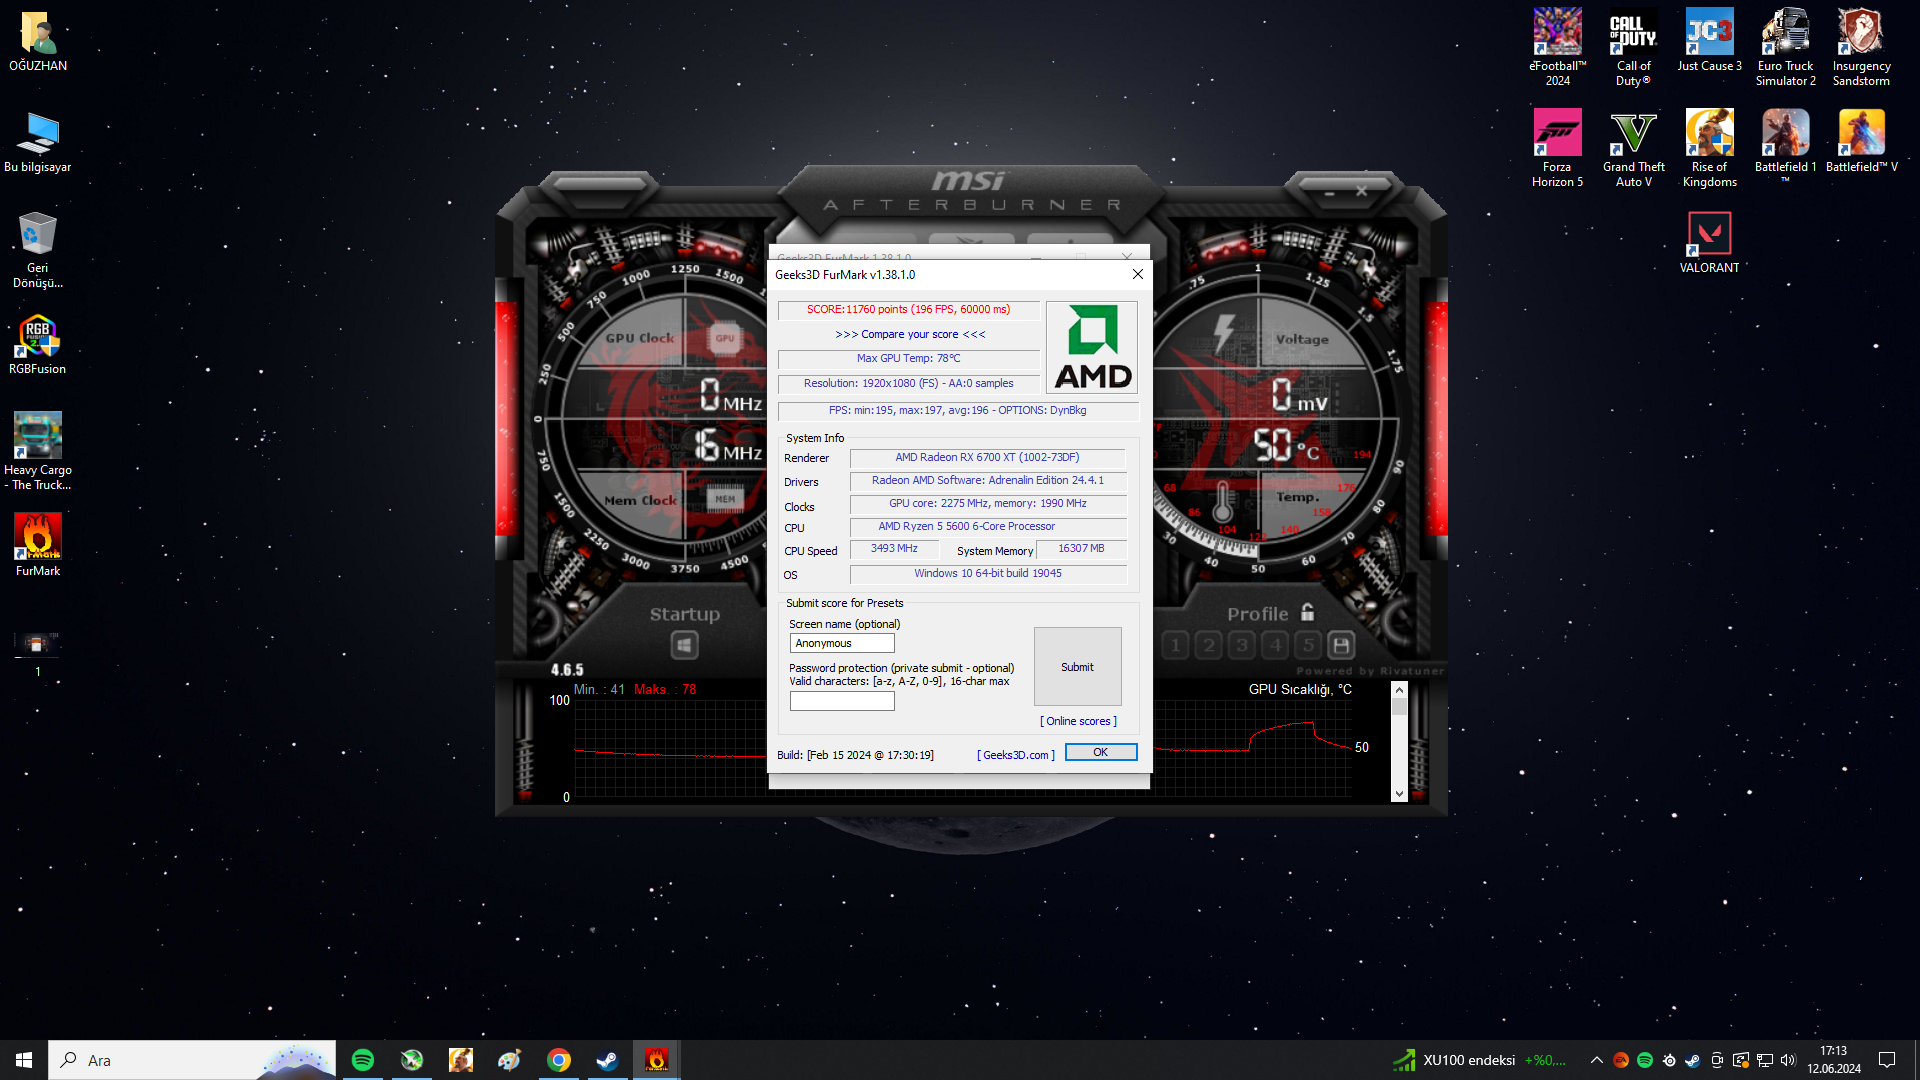The image size is (1920, 1080).
Task: Click the password protection input field
Action: (842, 701)
